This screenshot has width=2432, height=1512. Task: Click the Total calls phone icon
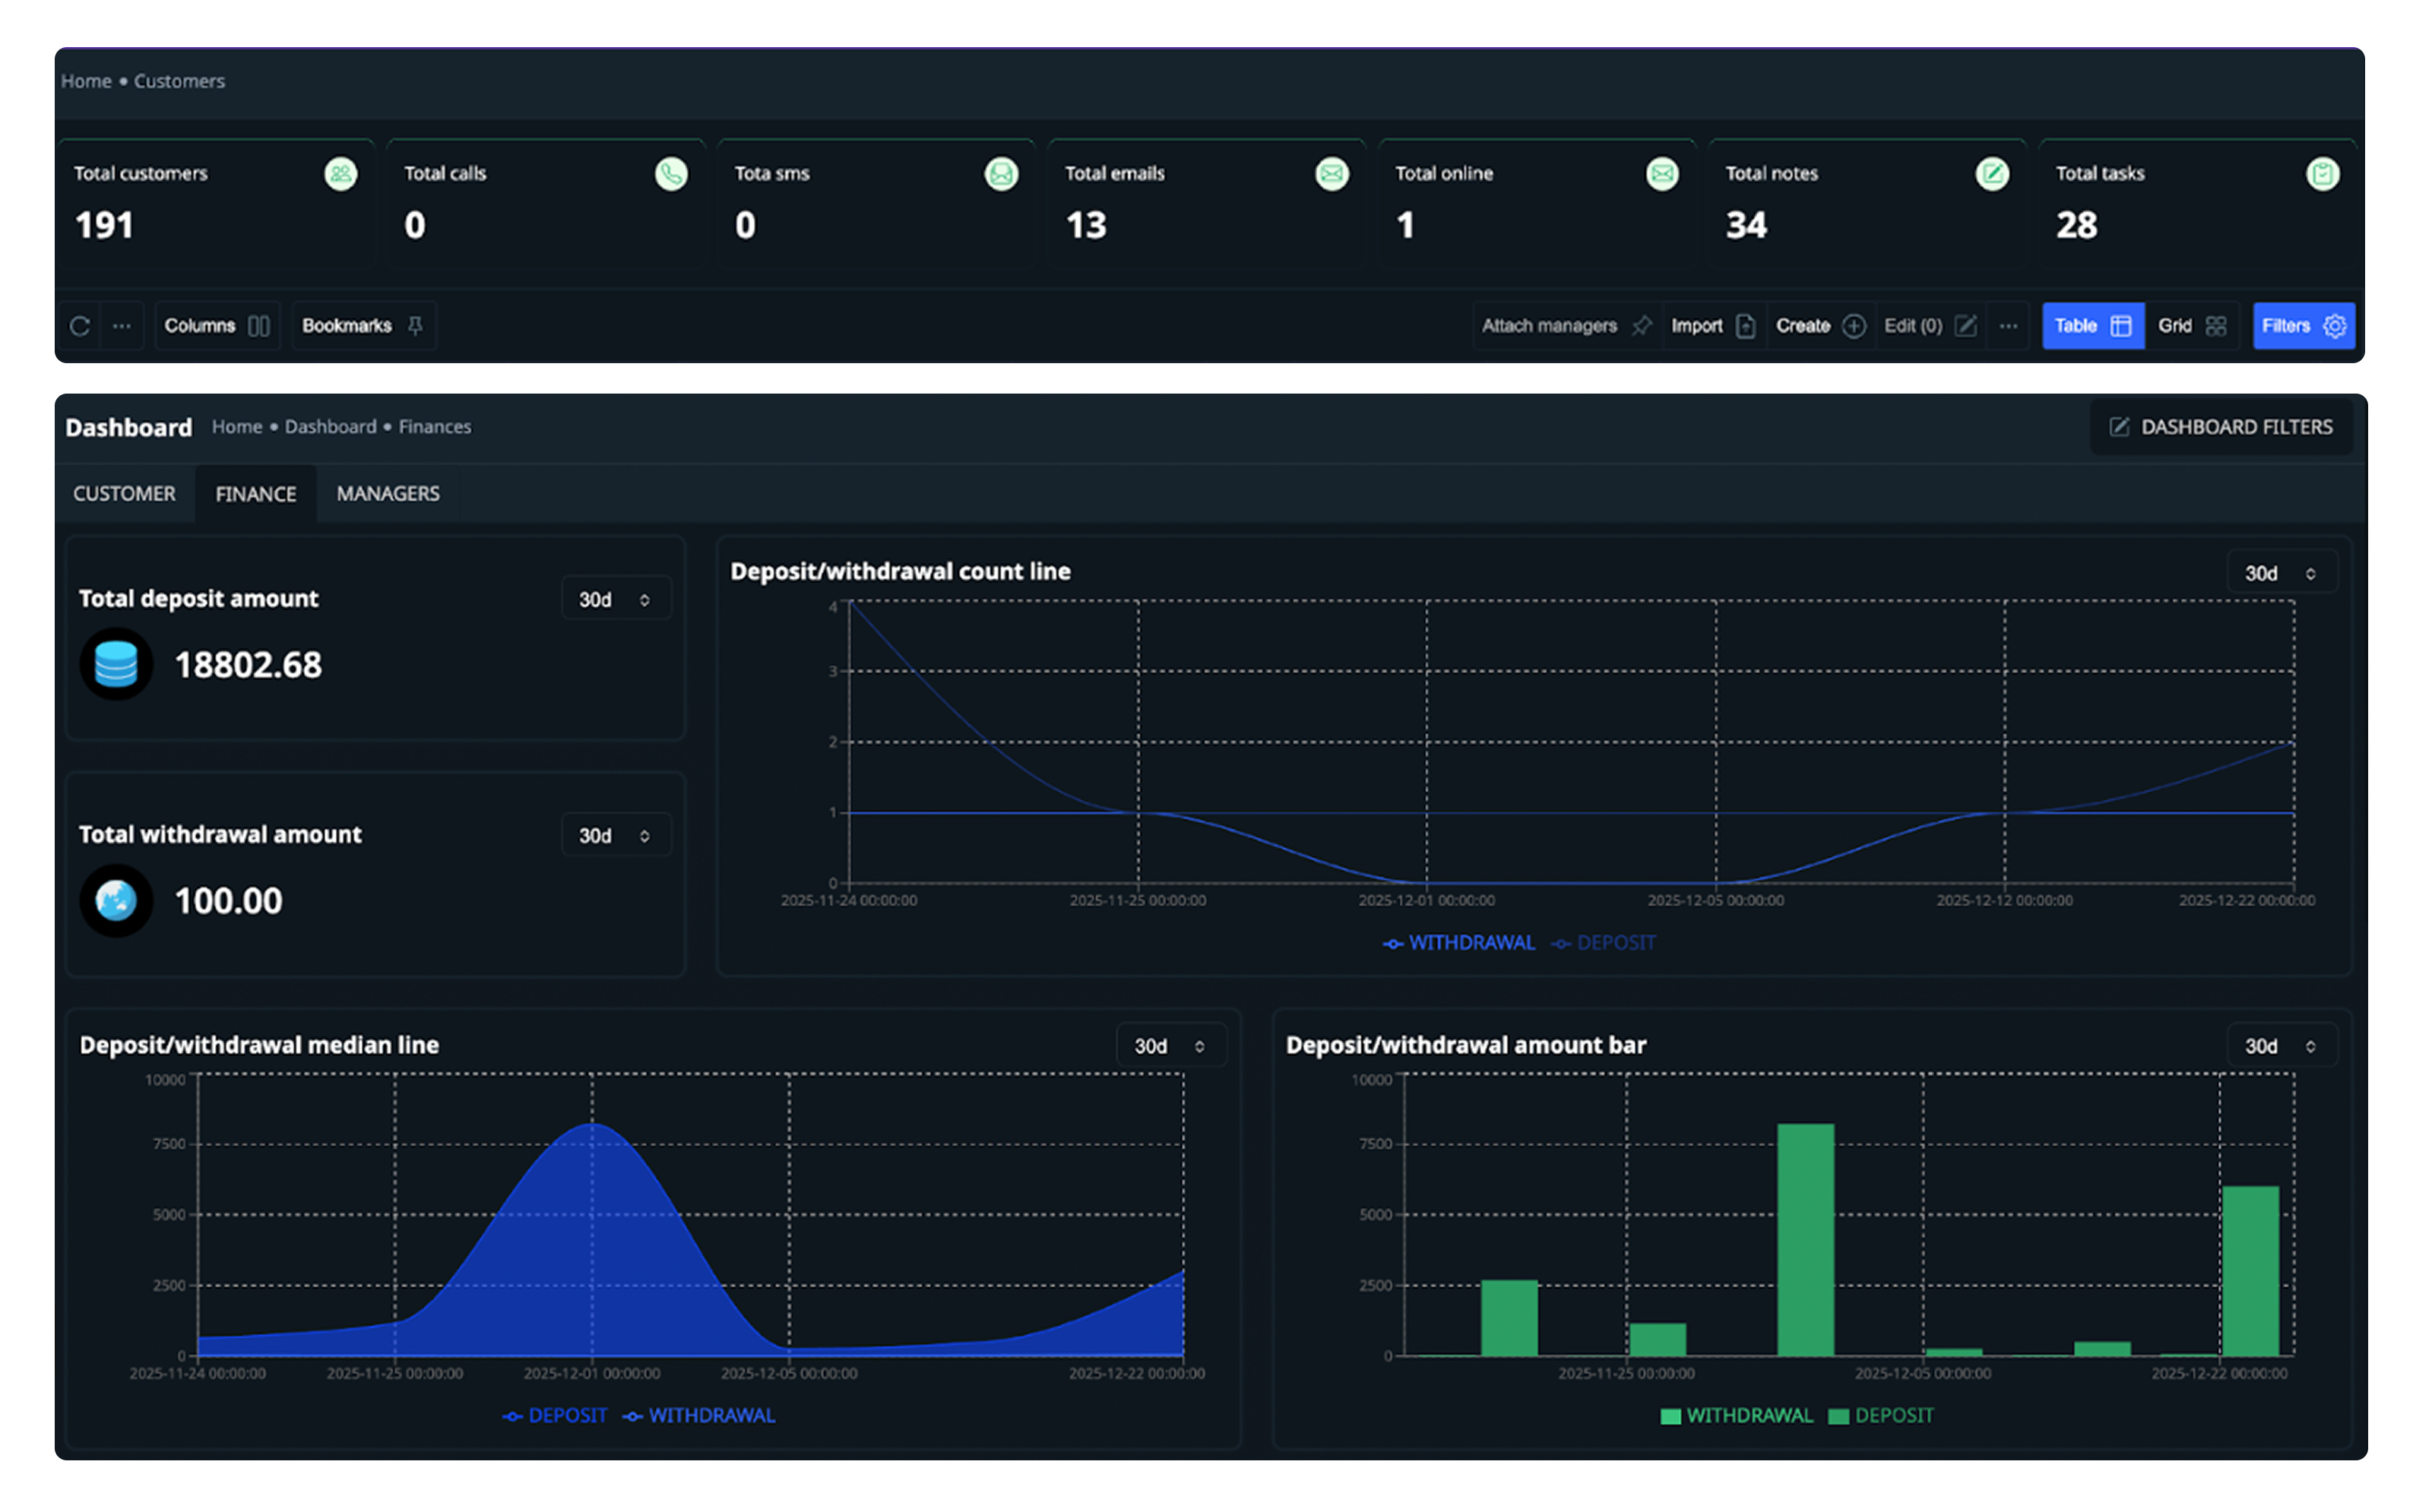(671, 174)
